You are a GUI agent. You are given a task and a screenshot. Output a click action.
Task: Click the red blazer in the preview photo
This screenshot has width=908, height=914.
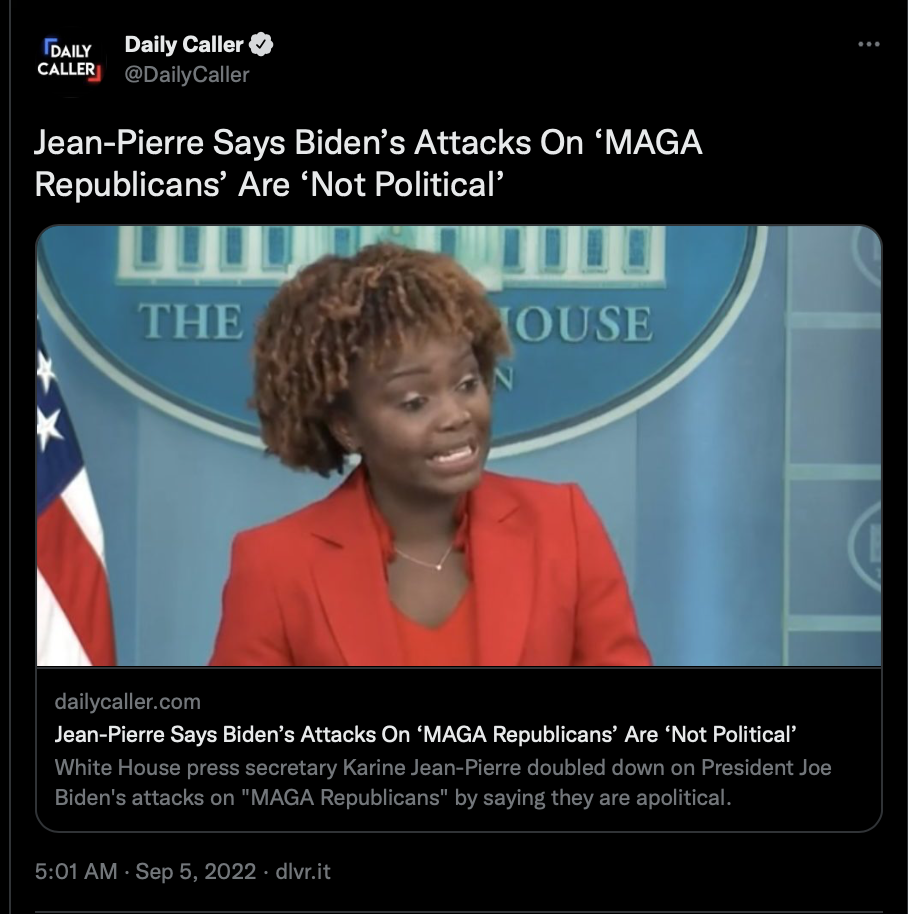point(430,577)
